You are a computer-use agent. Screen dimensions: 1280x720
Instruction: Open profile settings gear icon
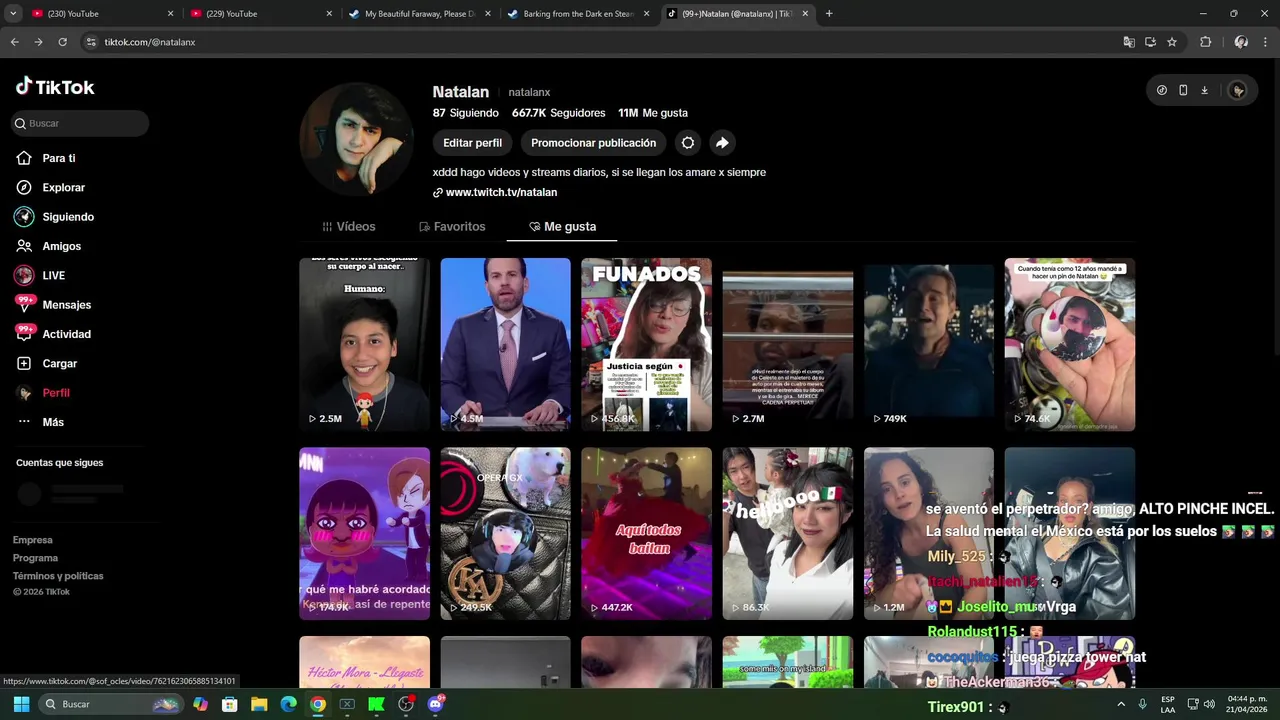click(688, 143)
